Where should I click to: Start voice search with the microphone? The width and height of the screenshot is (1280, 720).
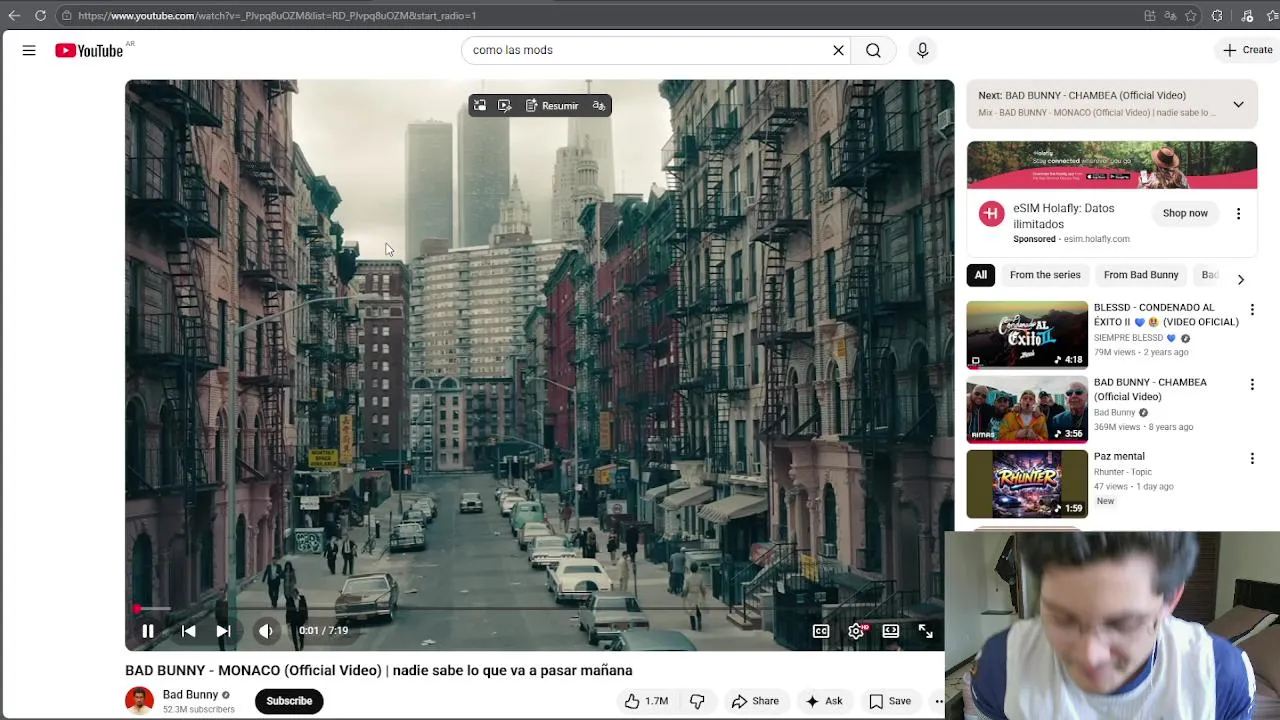pyautogui.click(x=922, y=50)
